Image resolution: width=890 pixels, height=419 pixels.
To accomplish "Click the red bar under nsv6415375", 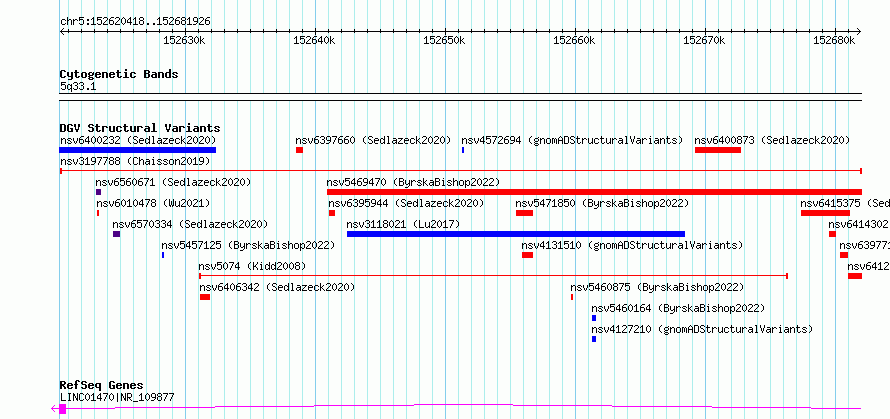I will click(x=825, y=213).
